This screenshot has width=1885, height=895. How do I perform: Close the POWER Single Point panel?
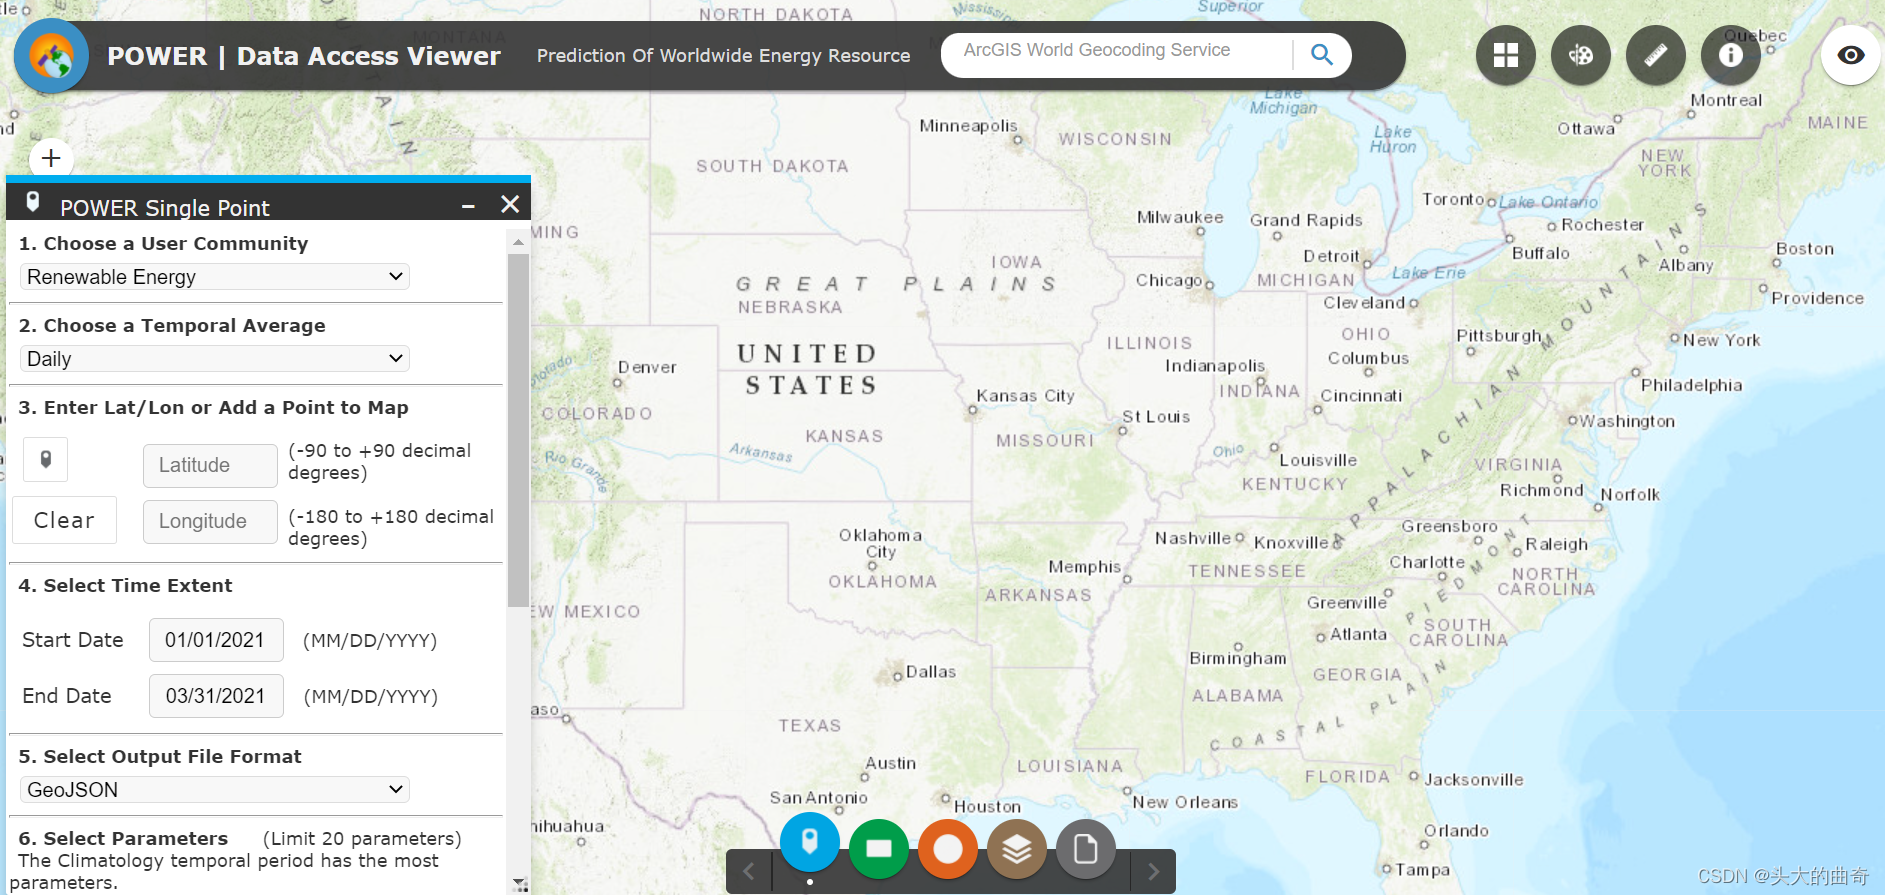point(510,204)
